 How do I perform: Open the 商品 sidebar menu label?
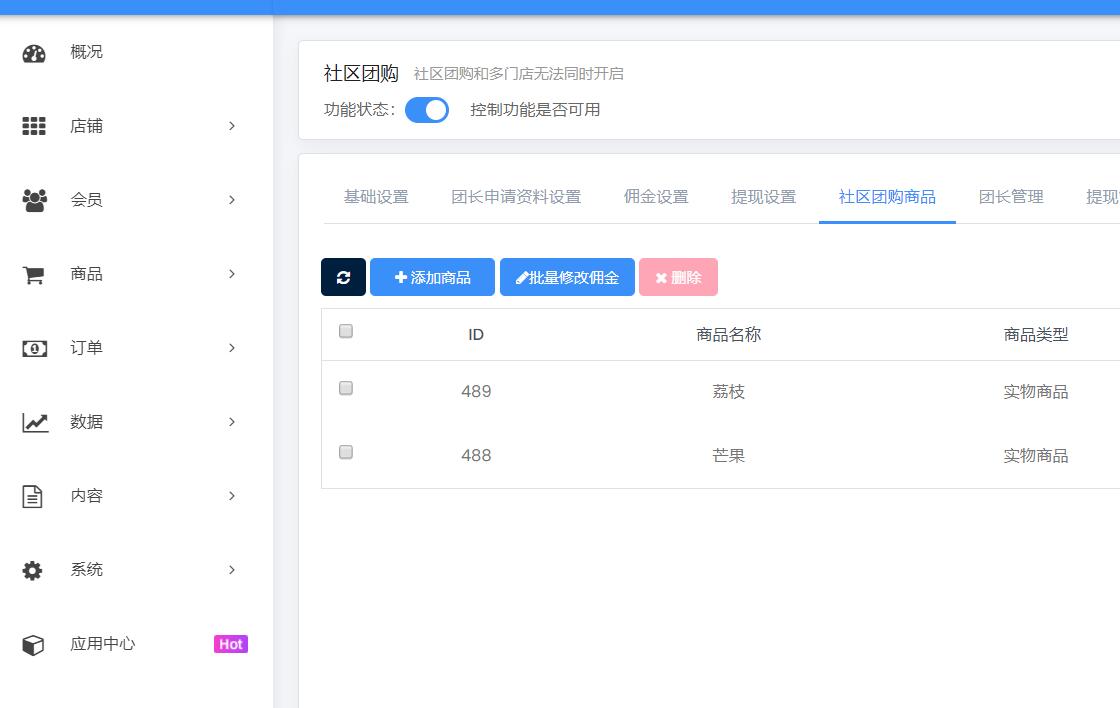point(86,274)
